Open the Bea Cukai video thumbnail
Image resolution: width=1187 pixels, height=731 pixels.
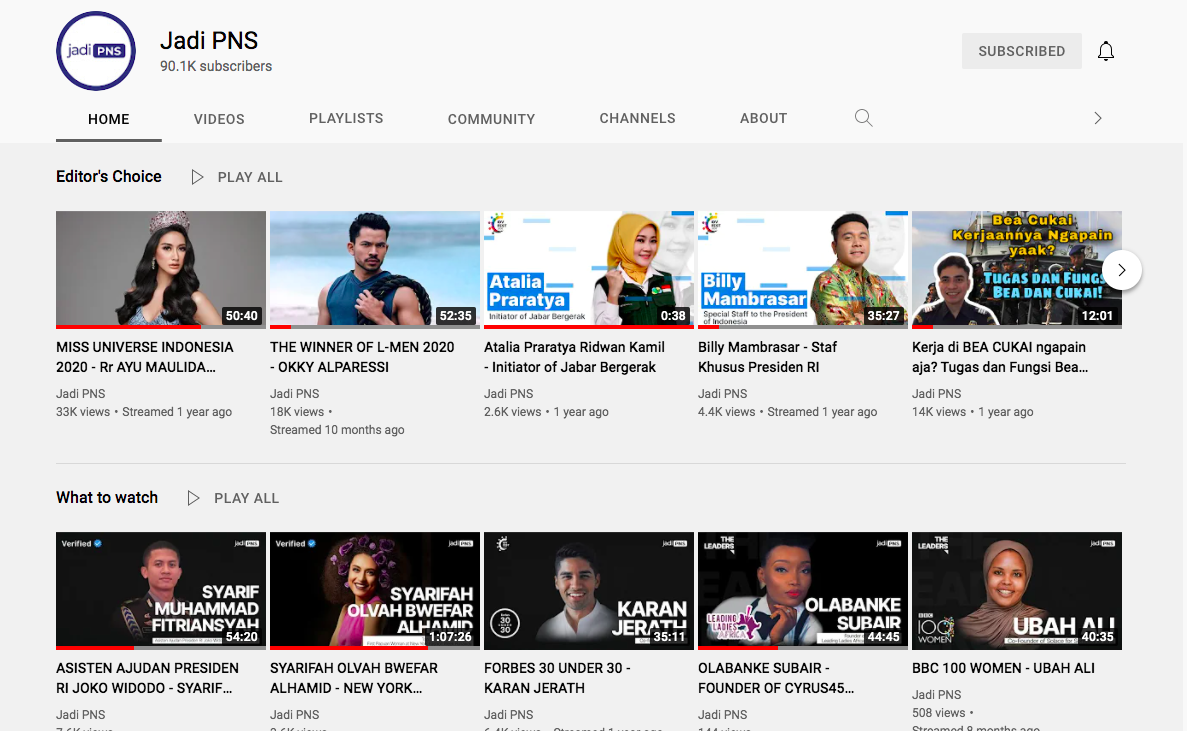pos(1017,269)
